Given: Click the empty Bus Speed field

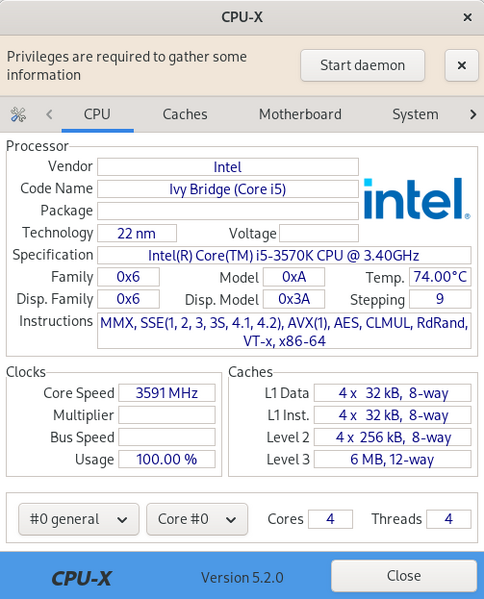Looking at the screenshot, I should pyautogui.click(x=167, y=437).
